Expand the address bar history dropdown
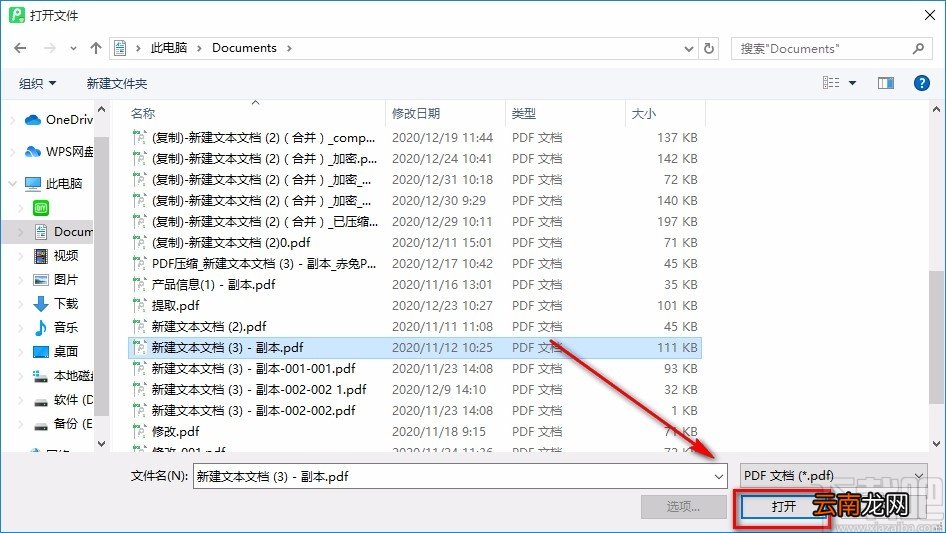The width and height of the screenshot is (946, 533). 688,48
